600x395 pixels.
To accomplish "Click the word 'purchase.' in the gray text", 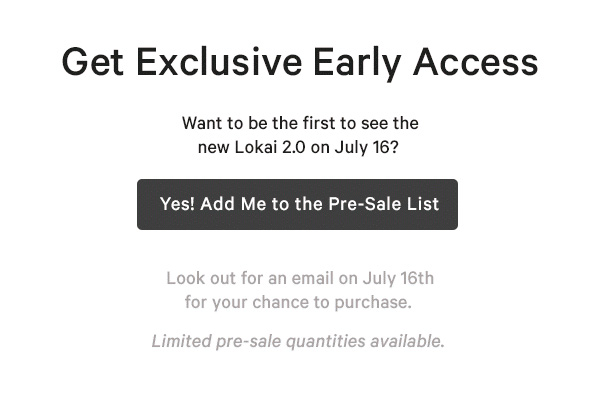I will coord(373,303).
